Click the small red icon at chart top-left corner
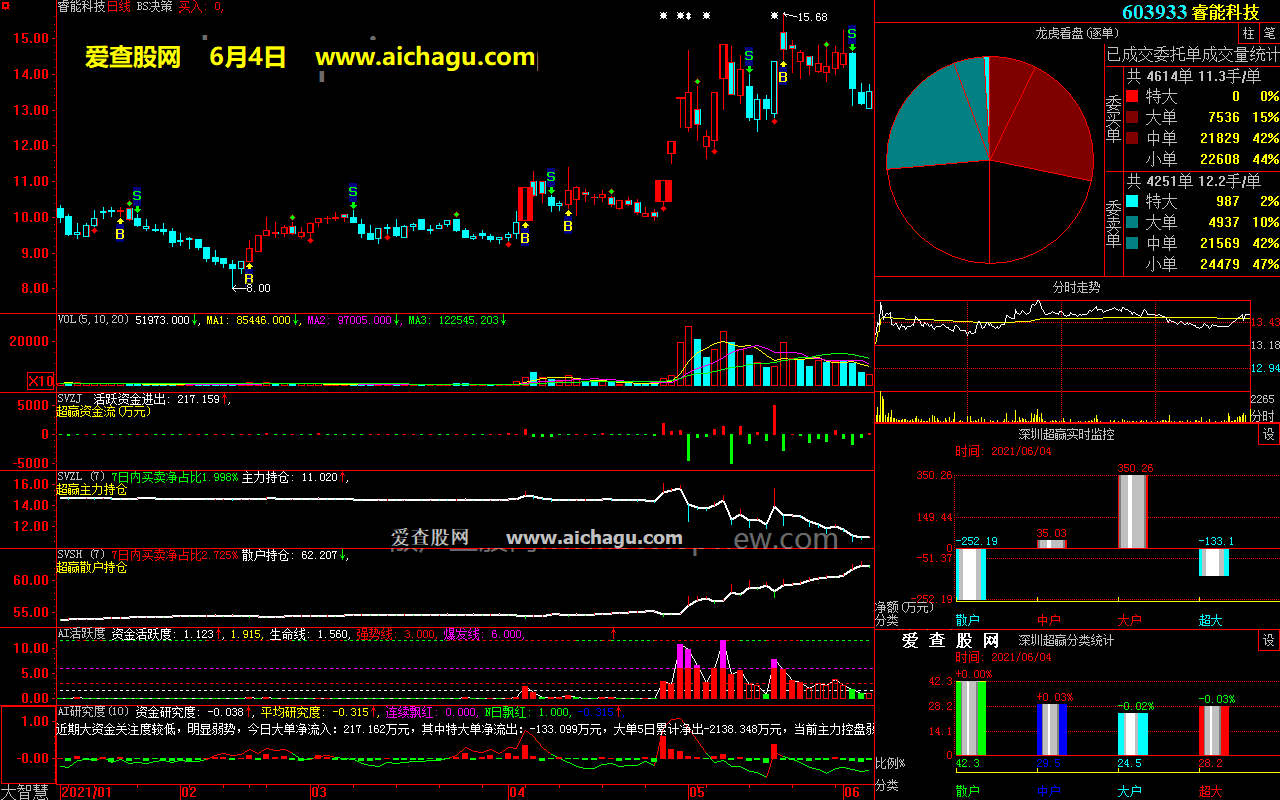Viewport: 1280px width, 800px height. (x=5, y=6)
